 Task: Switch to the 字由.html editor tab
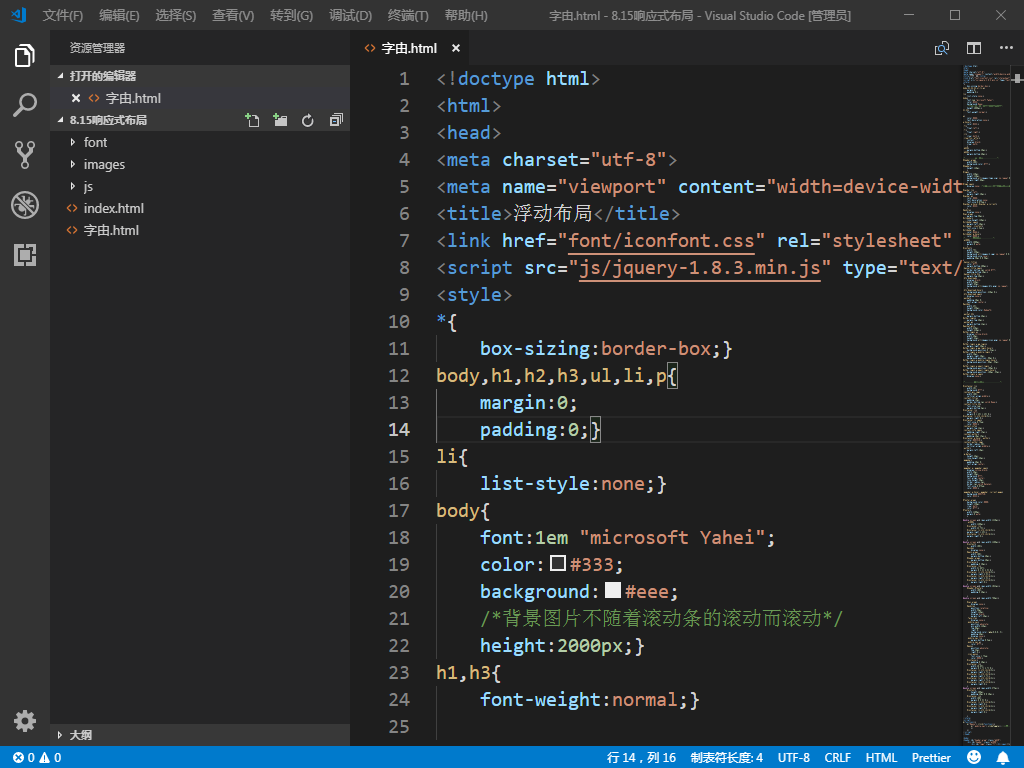[x=409, y=48]
